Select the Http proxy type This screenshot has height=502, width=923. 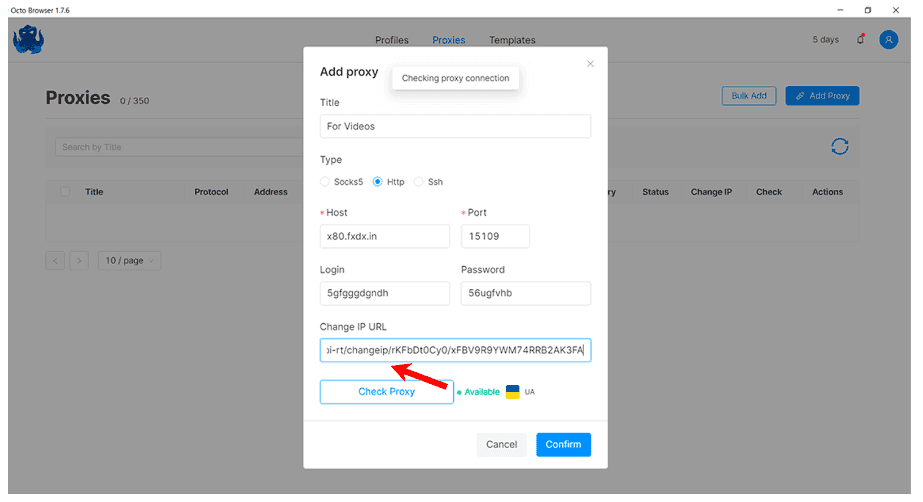click(378, 182)
